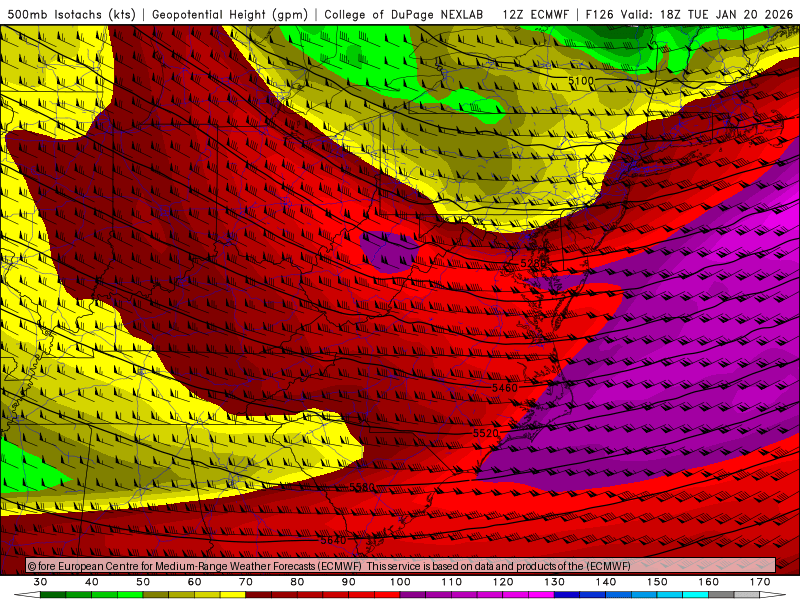Click the 5640 height contour label
This screenshot has height=600, width=800.
tap(333, 540)
